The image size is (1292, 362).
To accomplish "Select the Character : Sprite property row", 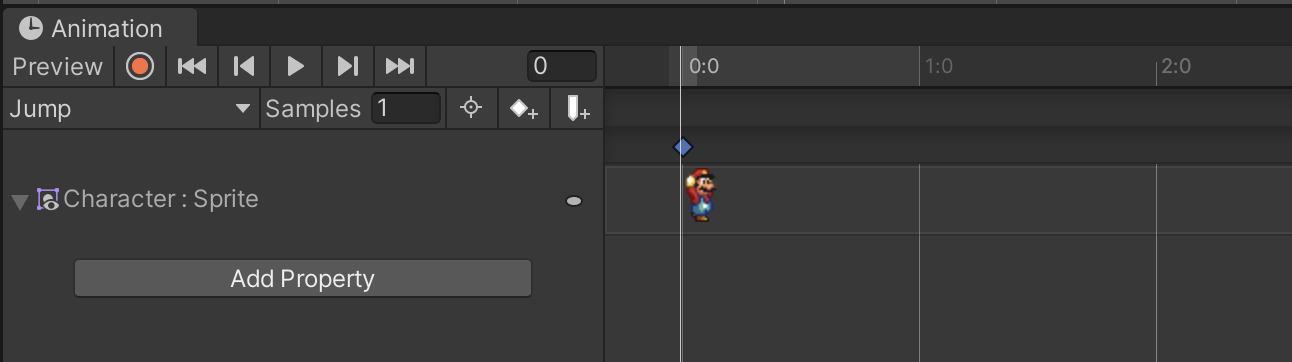I will tap(302, 200).
